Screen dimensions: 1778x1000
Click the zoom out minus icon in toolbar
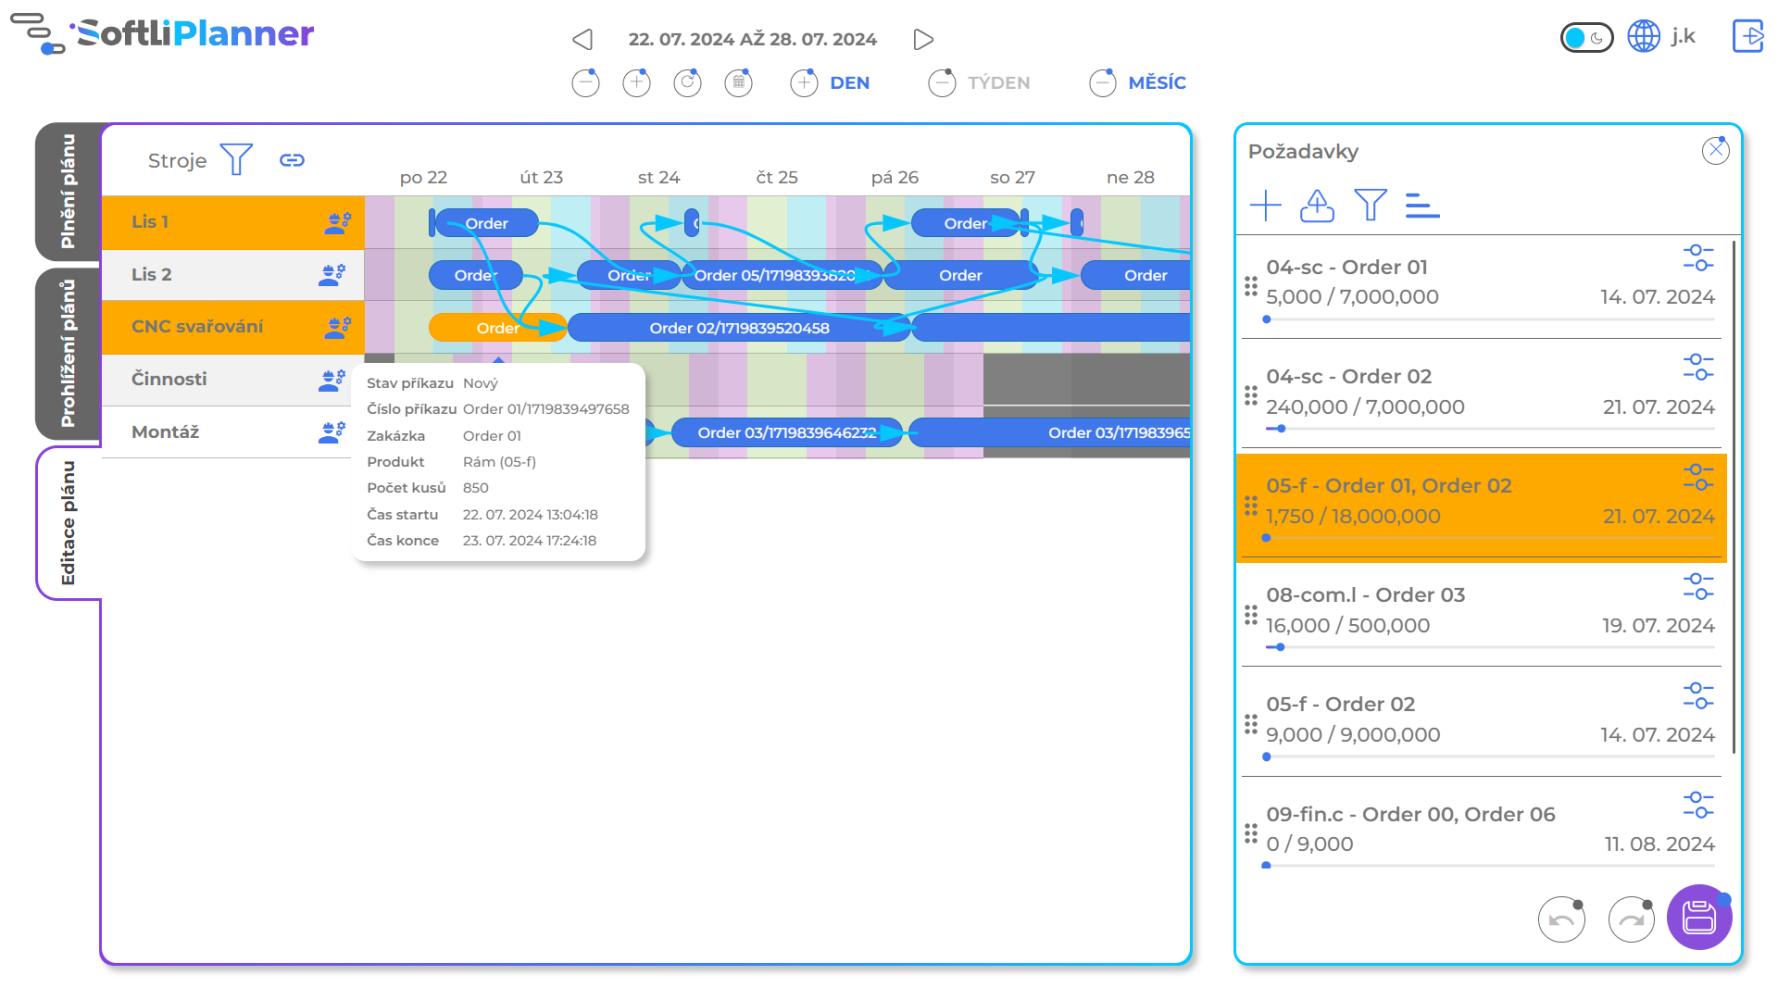coord(586,83)
